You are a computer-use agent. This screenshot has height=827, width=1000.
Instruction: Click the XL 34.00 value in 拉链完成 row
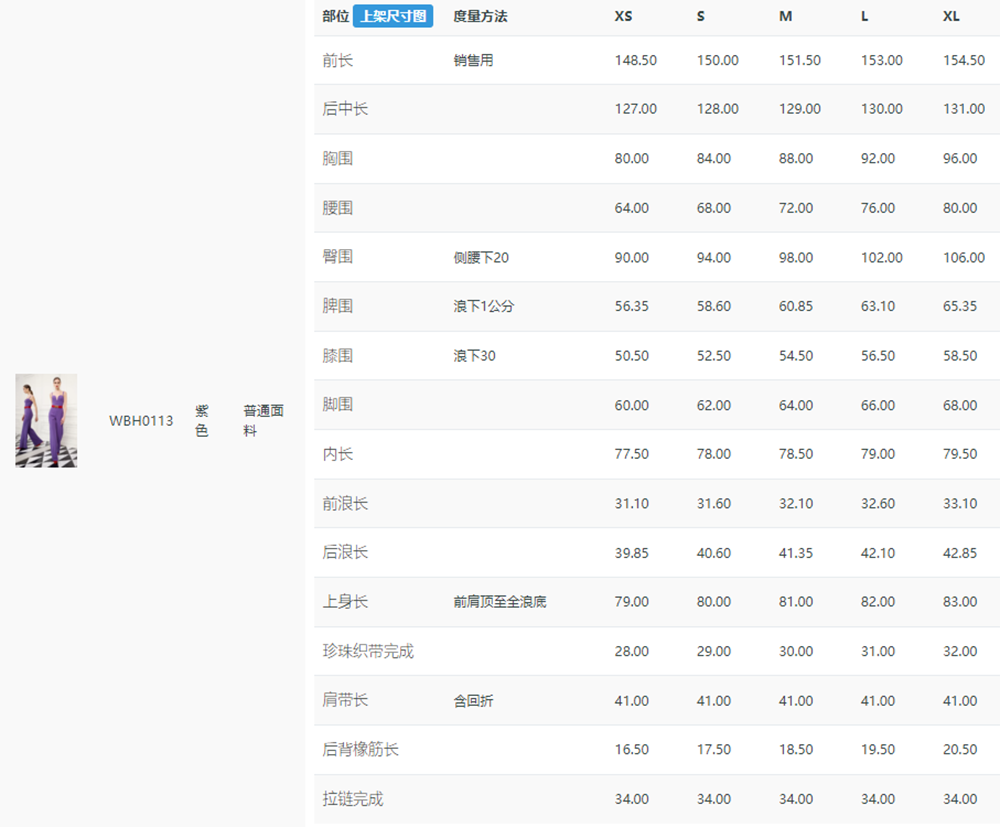pyautogui.click(x=960, y=799)
